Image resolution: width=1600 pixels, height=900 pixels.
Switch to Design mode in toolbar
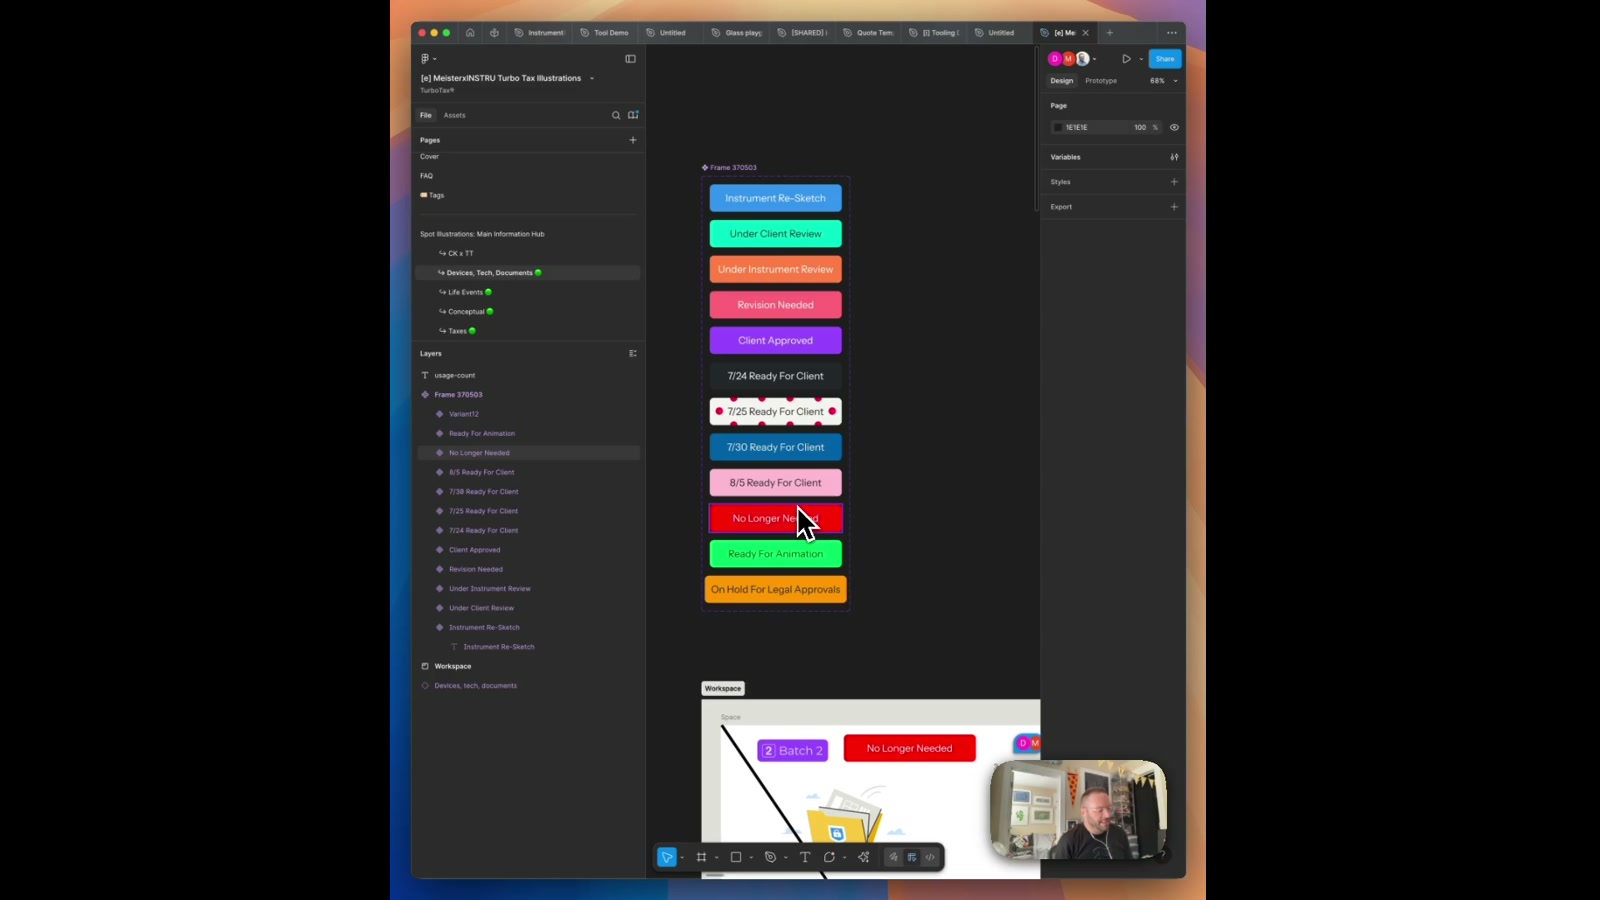[912, 857]
